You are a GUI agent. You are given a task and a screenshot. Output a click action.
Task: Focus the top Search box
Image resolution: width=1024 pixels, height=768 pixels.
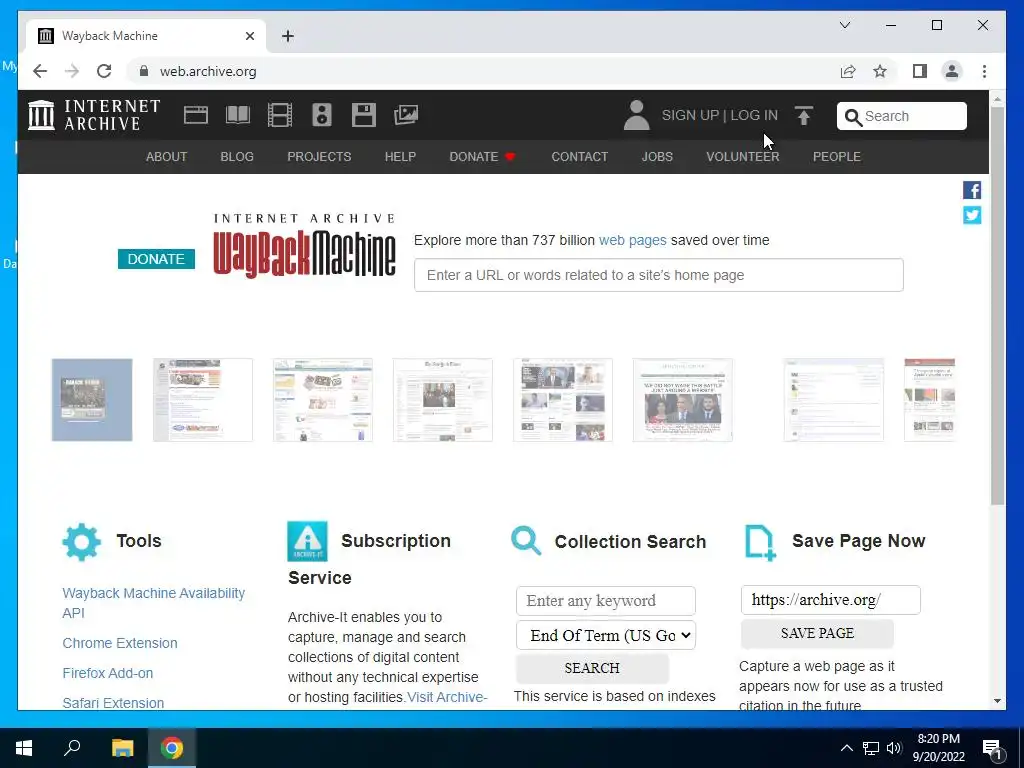coord(901,116)
